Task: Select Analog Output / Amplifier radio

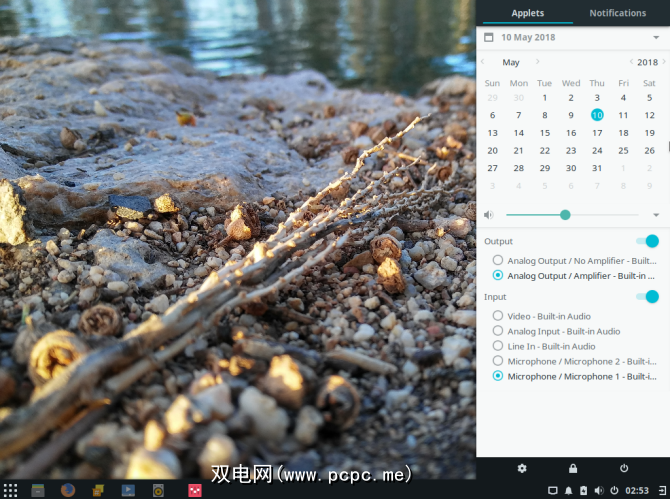Action: point(497,275)
